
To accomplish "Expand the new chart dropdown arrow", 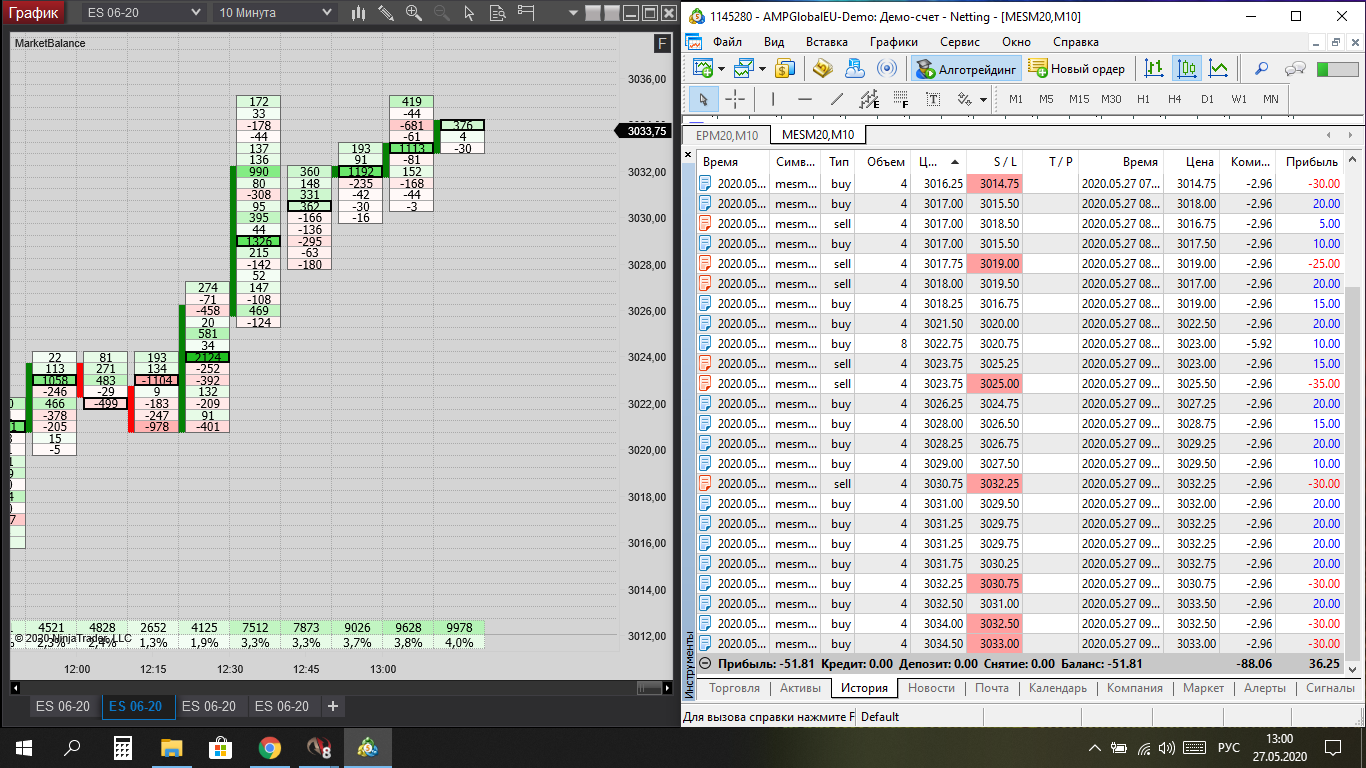I will [x=721, y=68].
